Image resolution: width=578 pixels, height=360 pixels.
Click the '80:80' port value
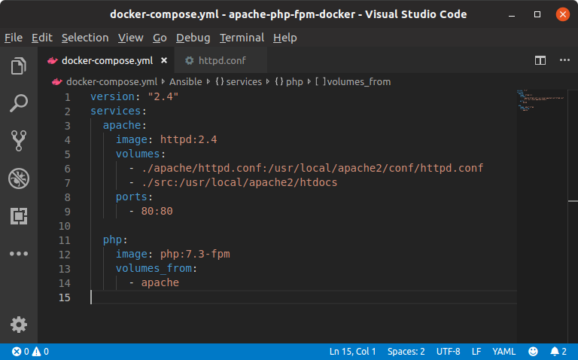tap(157, 211)
